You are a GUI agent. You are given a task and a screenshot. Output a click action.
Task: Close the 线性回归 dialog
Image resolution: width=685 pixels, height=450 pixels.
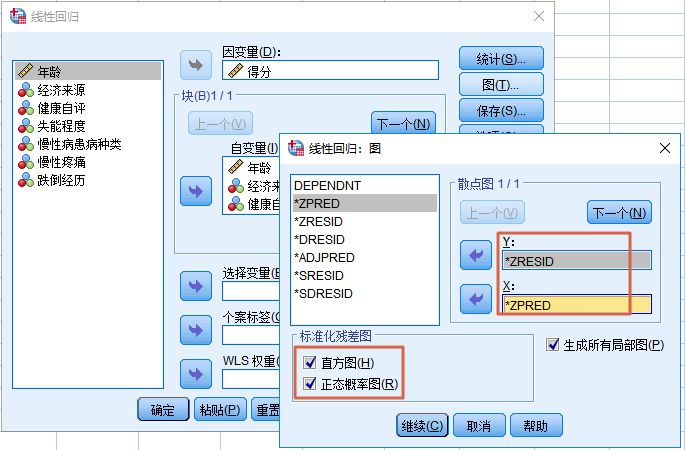tap(539, 16)
